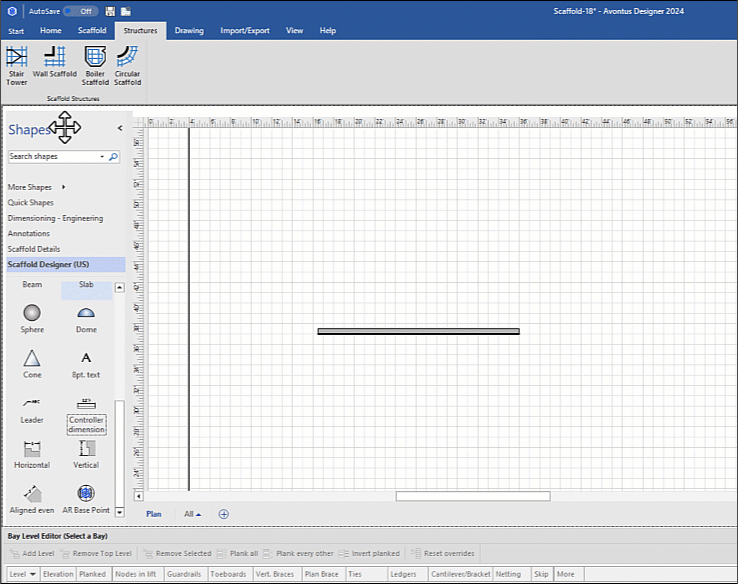Click the Save icon in title bar
Image resolution: width=738 pixels, height=584 pixels.
tap(109, 11)
